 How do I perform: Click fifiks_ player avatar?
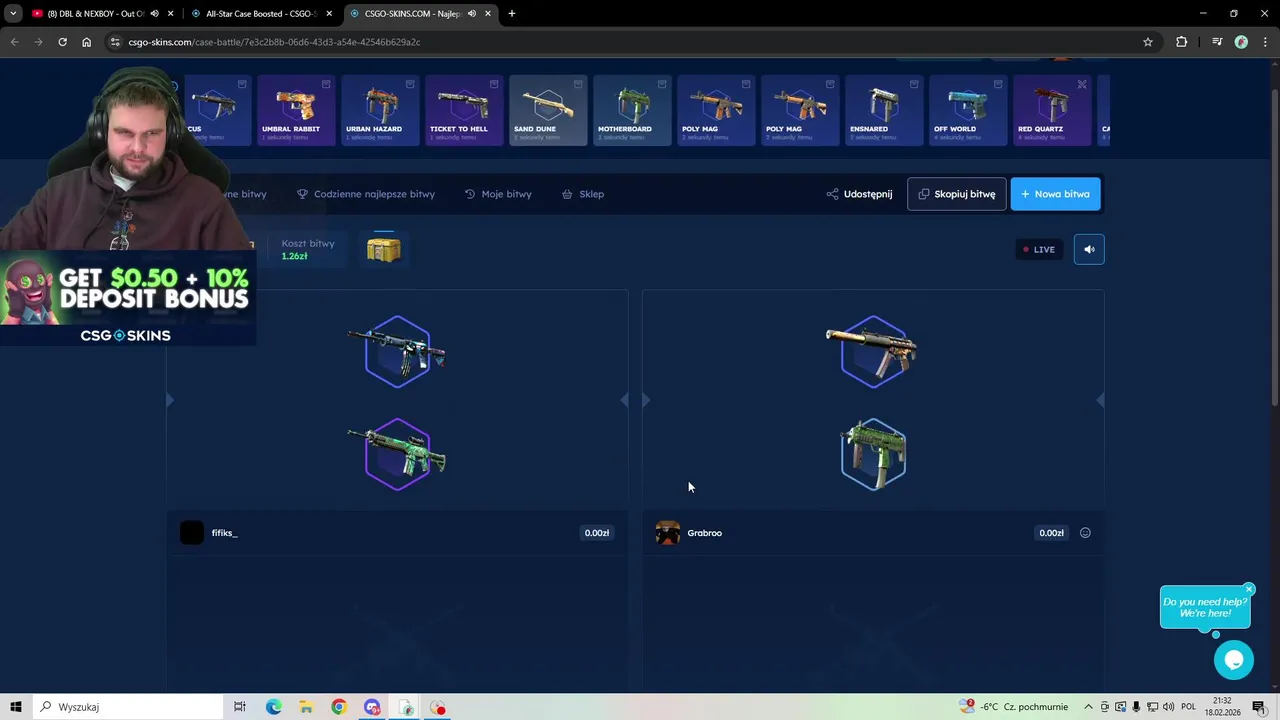pos(192,533)
